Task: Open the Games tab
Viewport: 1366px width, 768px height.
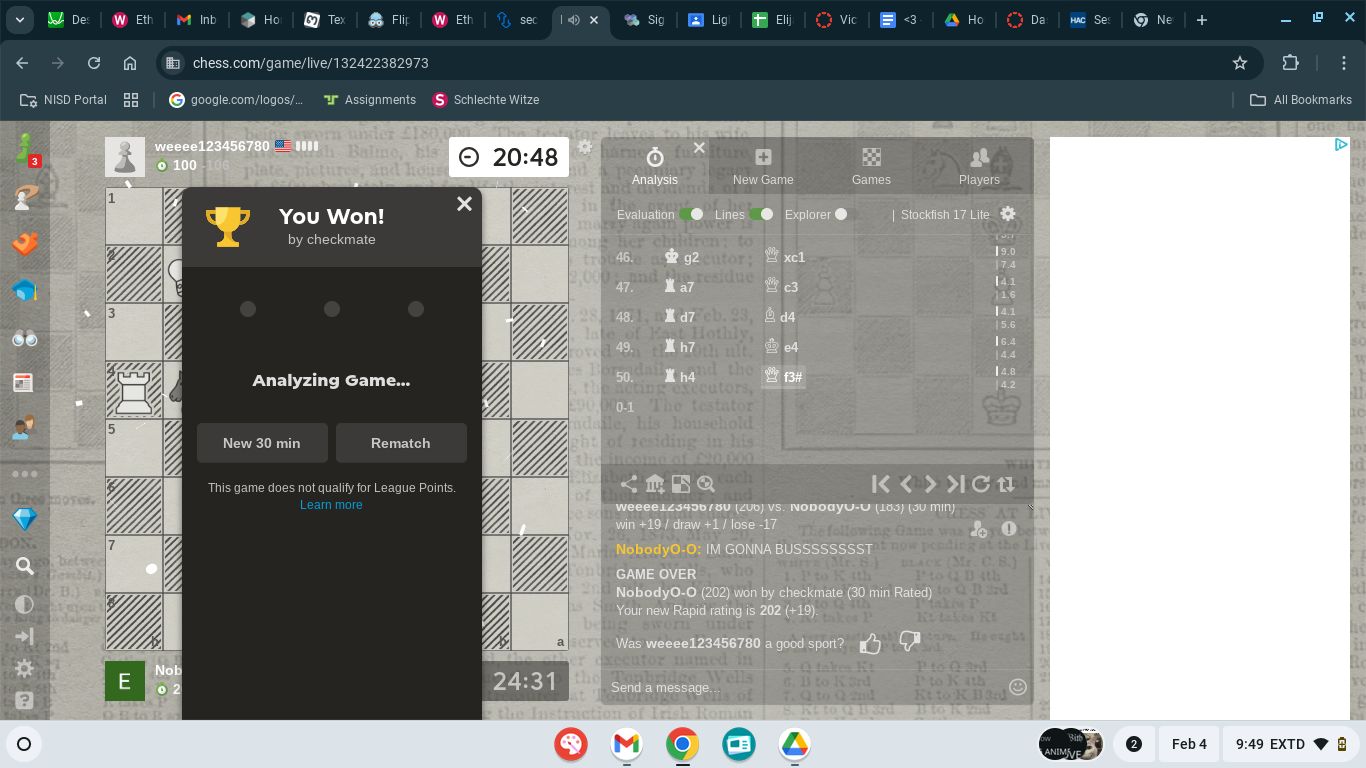Action: pos(871,166)
